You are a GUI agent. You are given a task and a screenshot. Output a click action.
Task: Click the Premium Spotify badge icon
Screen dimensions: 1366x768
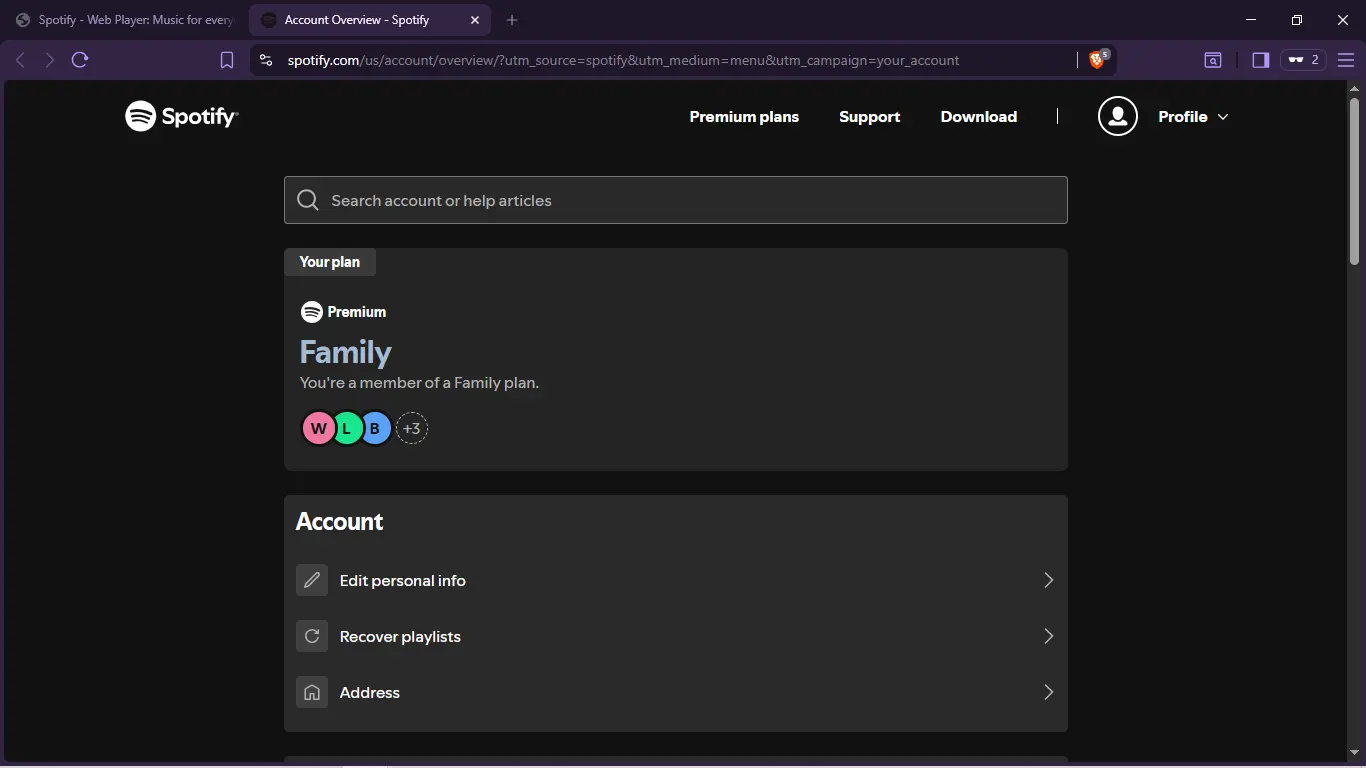311,312
